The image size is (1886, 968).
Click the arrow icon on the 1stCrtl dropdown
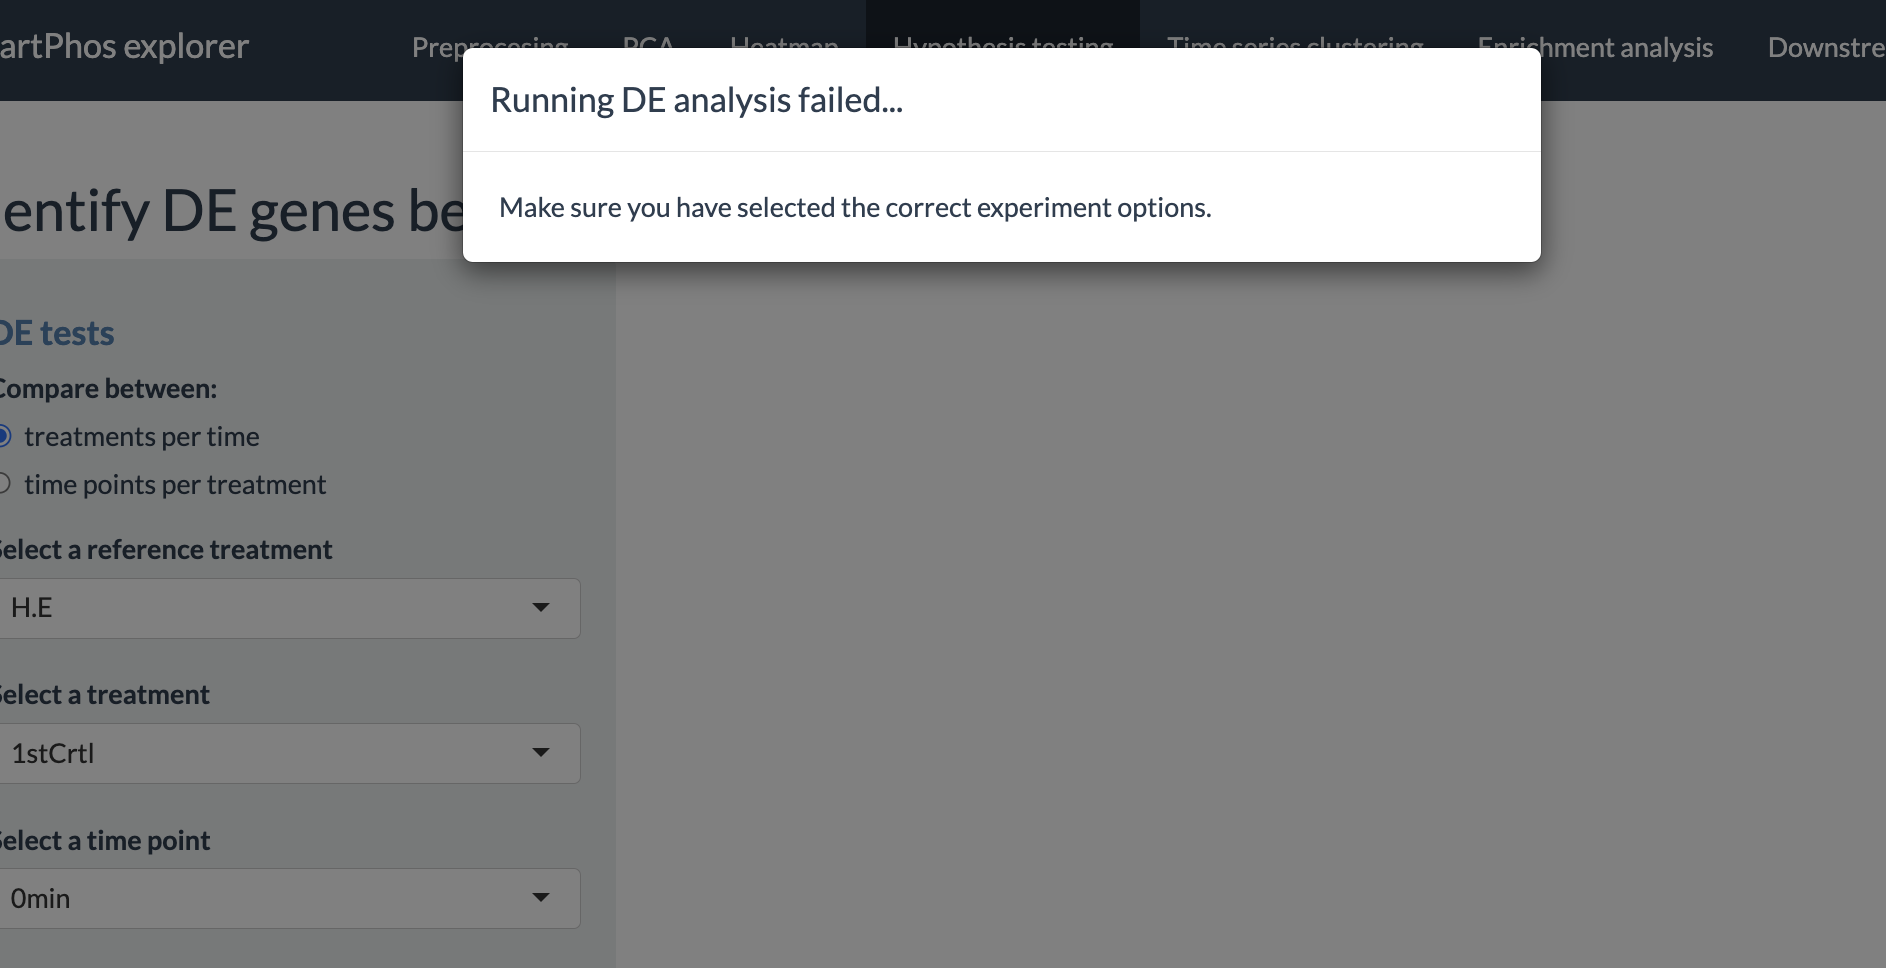point(541,752)
